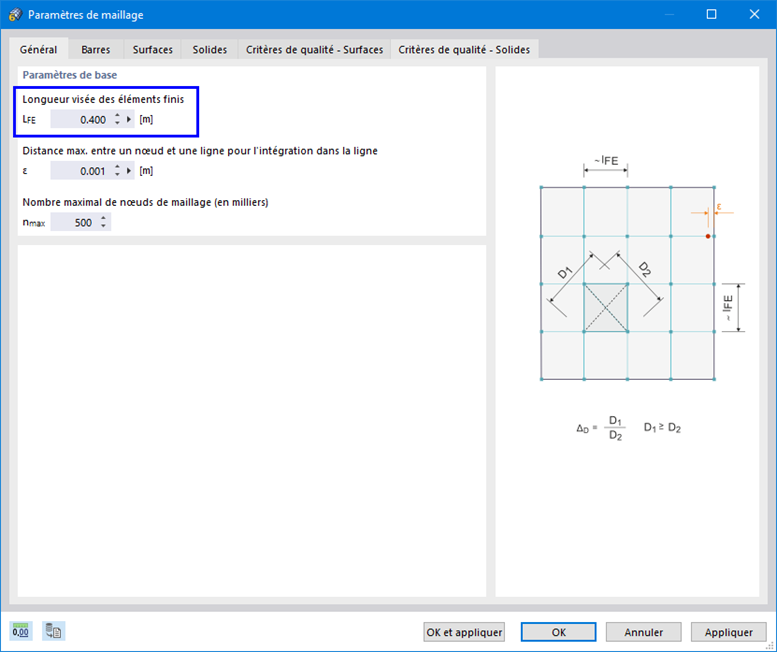This screenshot has width=777, height=652.
Task: Open Critères de qualité - Surfaces tab
Action: click(x=315, y=50)
